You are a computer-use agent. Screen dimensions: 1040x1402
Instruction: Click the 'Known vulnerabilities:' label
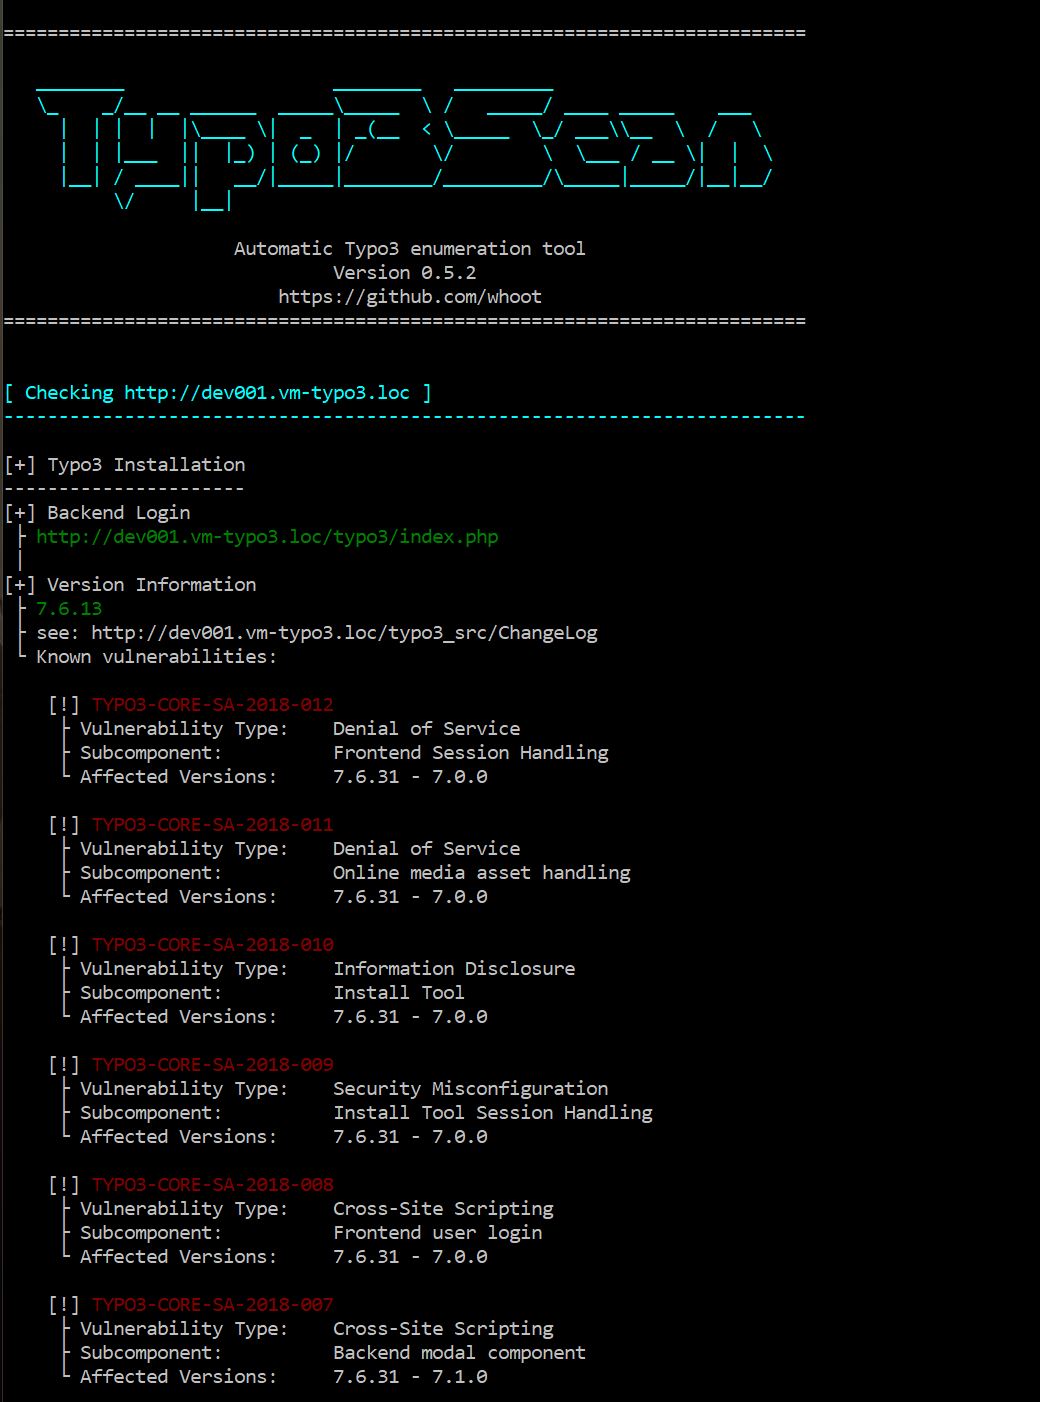point(156,657)
